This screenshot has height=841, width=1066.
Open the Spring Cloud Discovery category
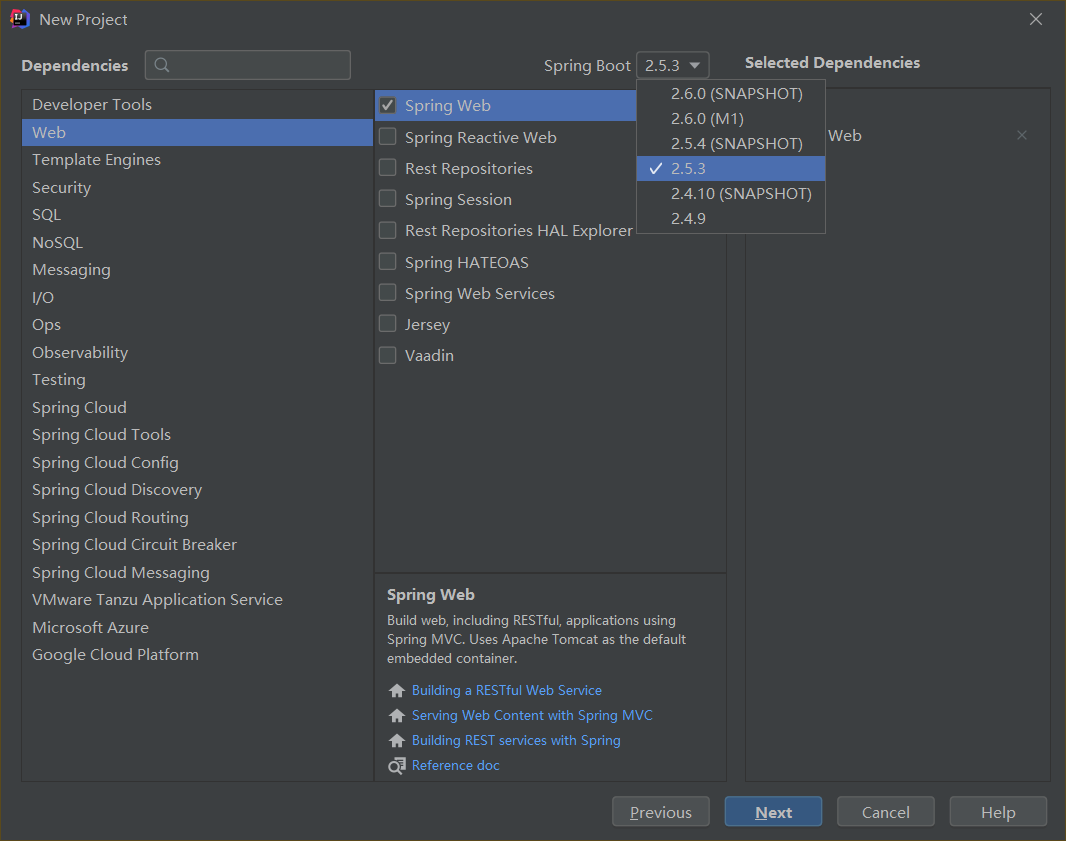tap(117, 490)
